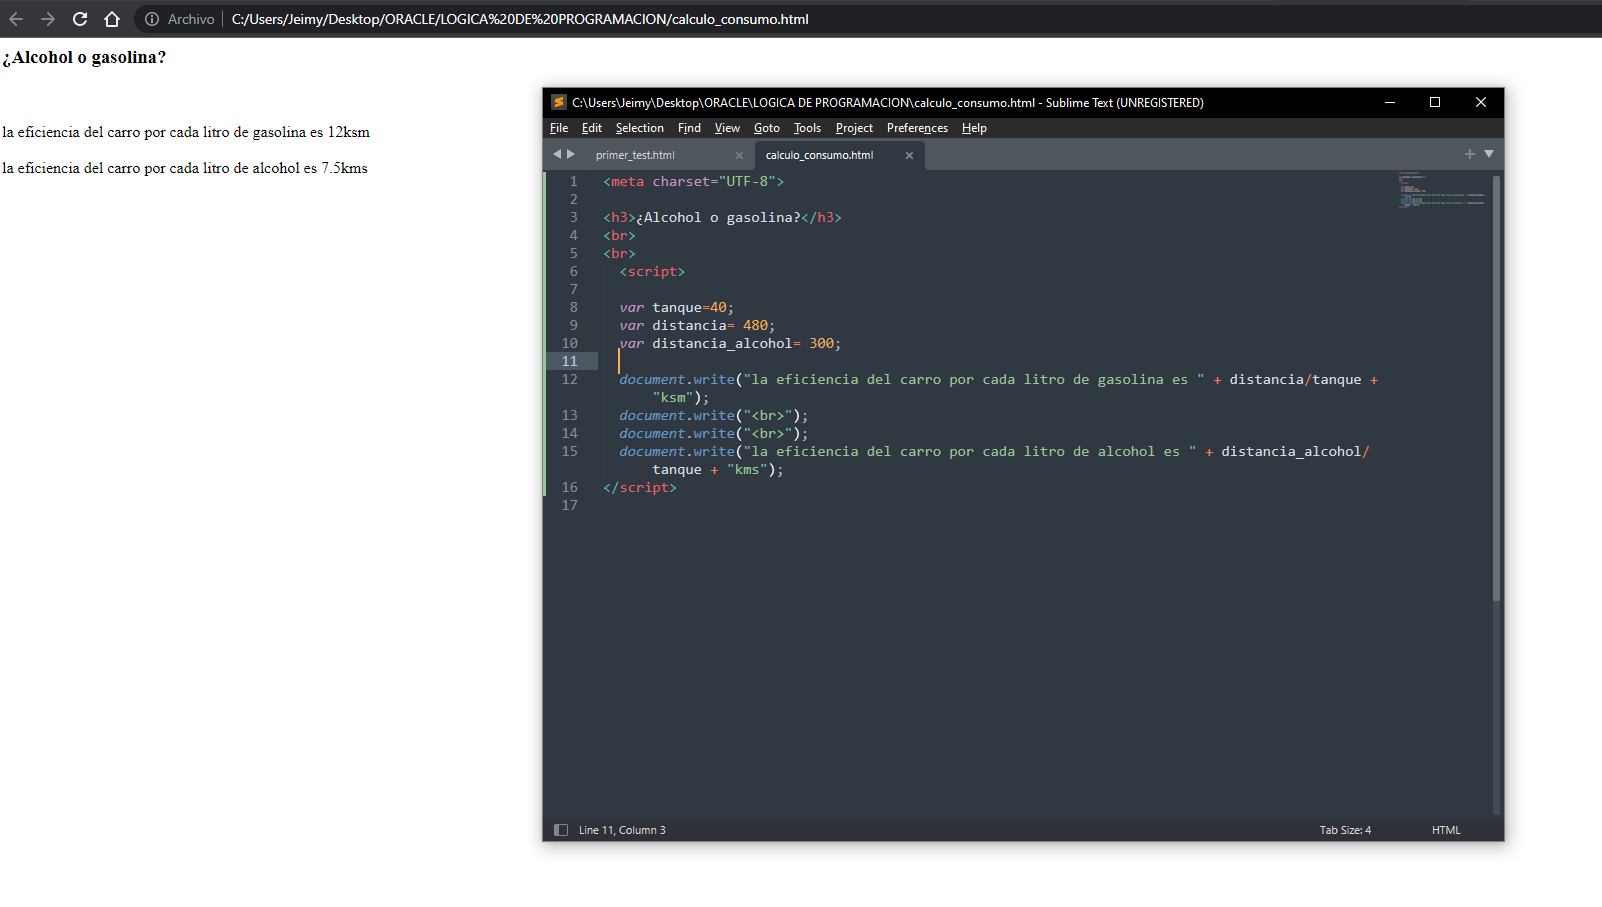The height and width of the screenshot is (907, 1602).
Task: Open the Tools menu
Action: 807,128
